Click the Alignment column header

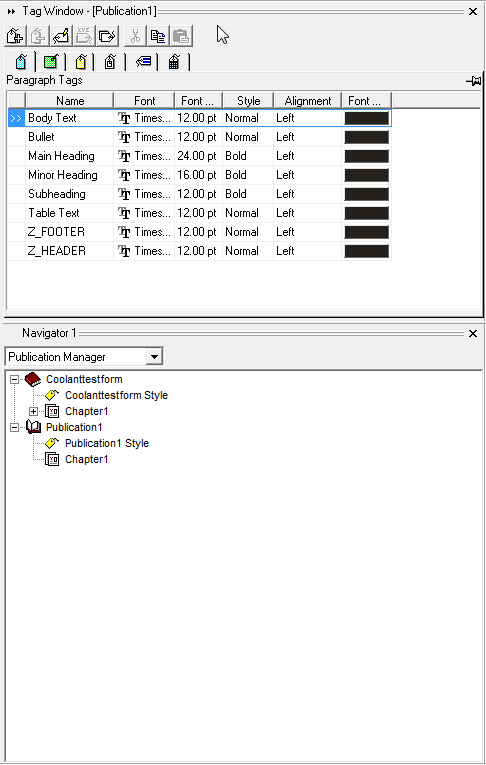[307, 101]
